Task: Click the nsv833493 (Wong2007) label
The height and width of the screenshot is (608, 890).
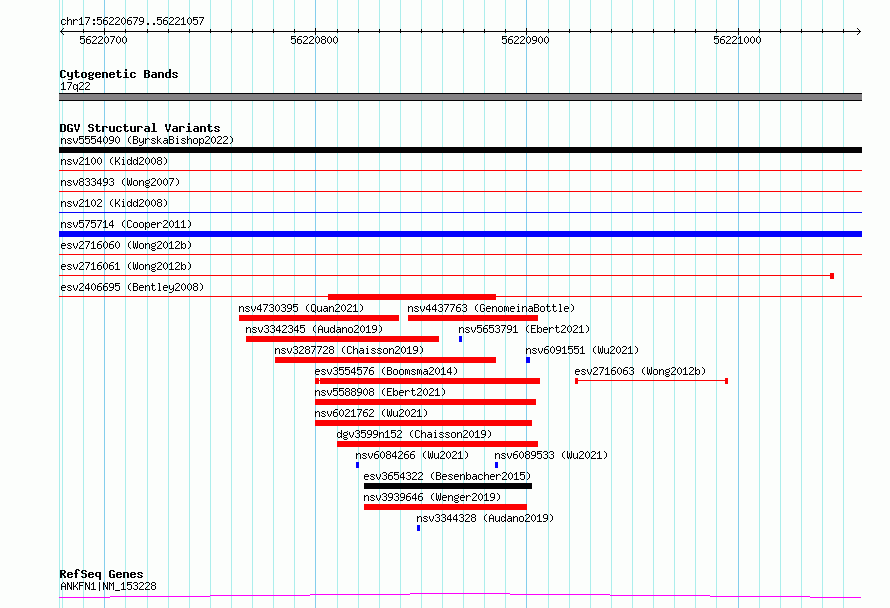Action: click(120, 182)
